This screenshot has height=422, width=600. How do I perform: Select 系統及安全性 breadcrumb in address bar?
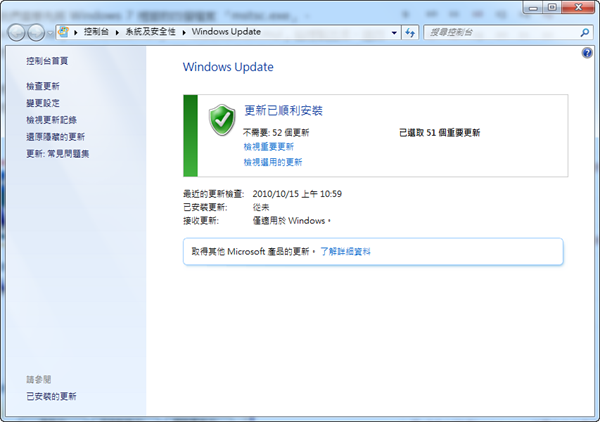point(150,32)
